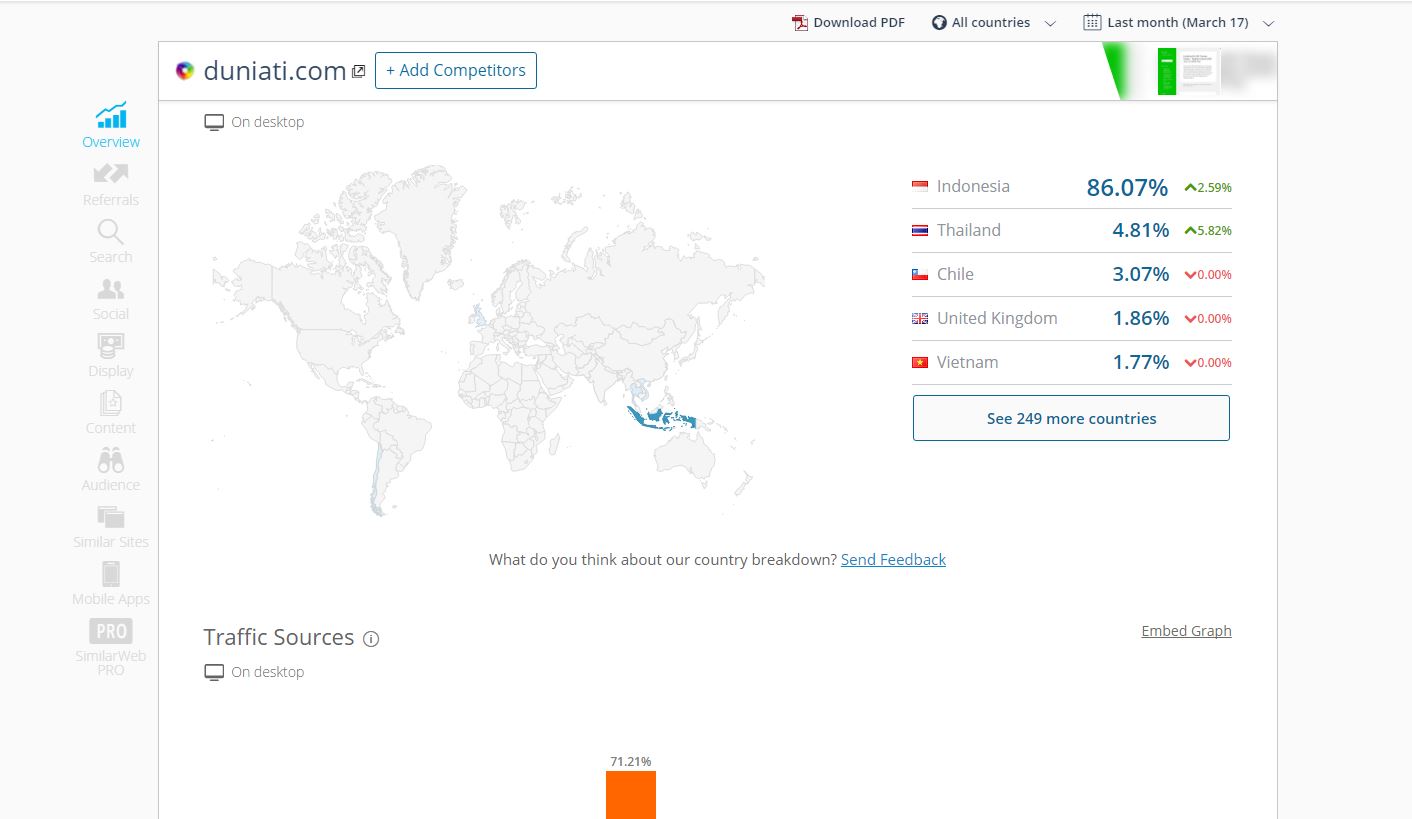Click the Embed Graph link
The image size is (1412, 819).
click(x=1186, y=631)
